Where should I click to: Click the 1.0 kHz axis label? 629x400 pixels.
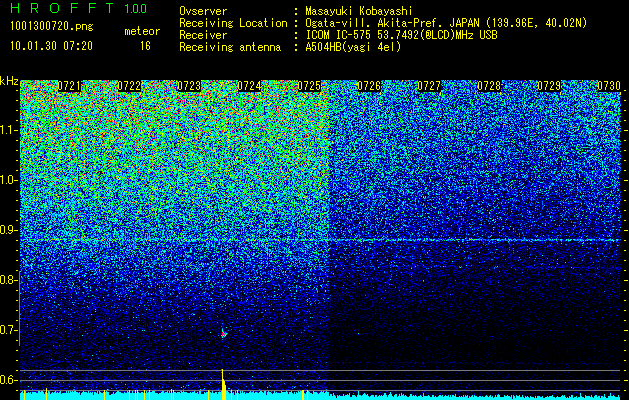pyautogui.click(x=7, y=180)
